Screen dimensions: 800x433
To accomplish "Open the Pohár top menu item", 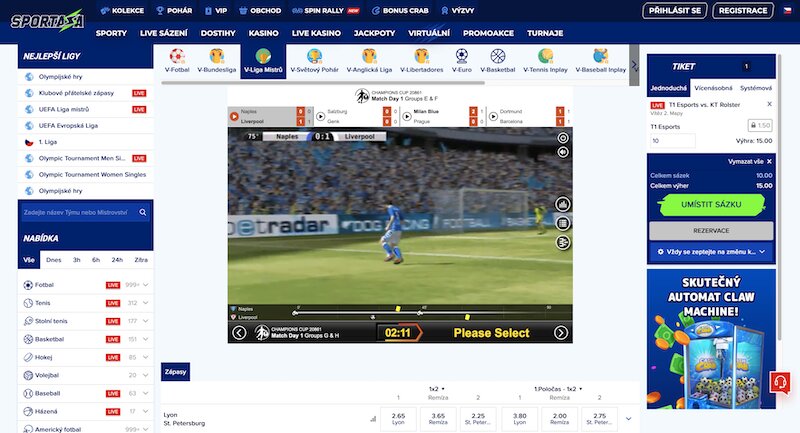I will (174, 10).
